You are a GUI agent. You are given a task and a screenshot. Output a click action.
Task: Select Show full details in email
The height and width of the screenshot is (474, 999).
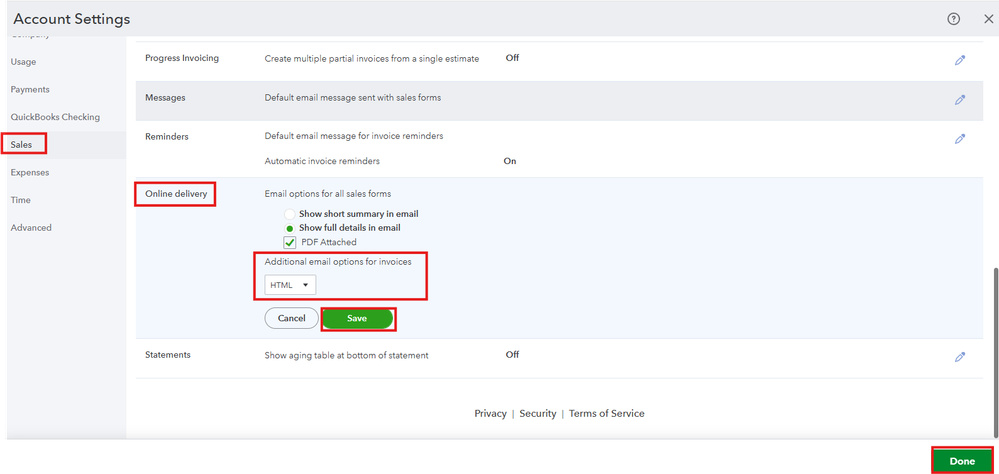[x=290, y=228]
